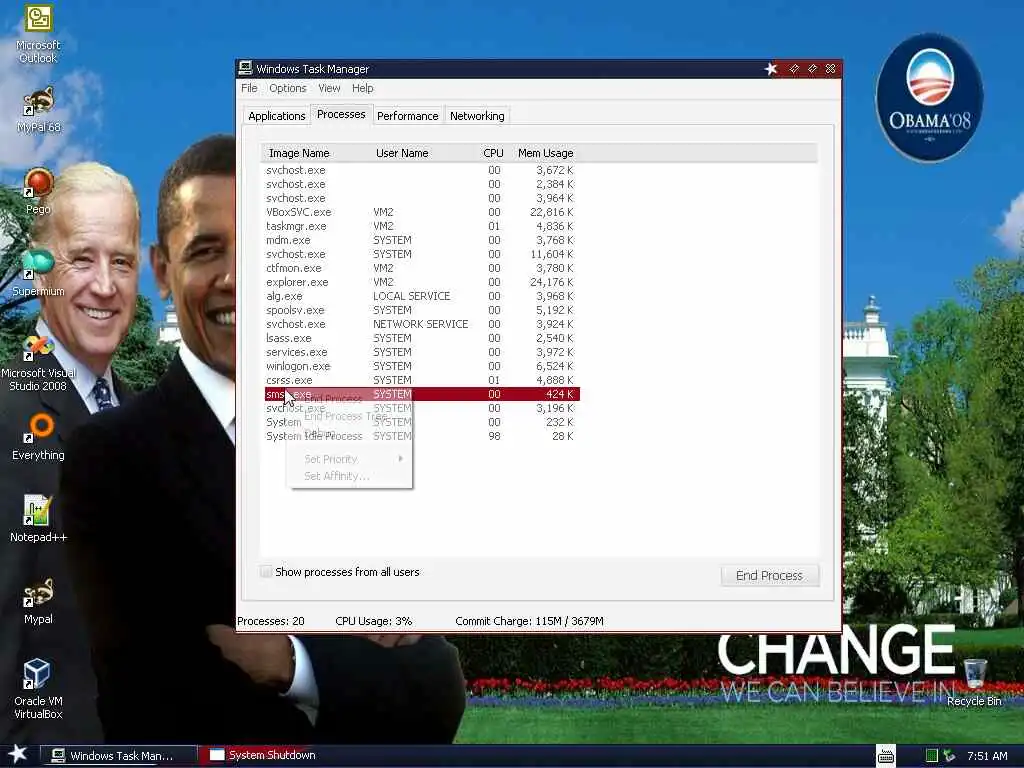The width and height of the screenshot is (1024, 768).
Task: Click Windows Task Manager taskbar button
Action: 118,755
